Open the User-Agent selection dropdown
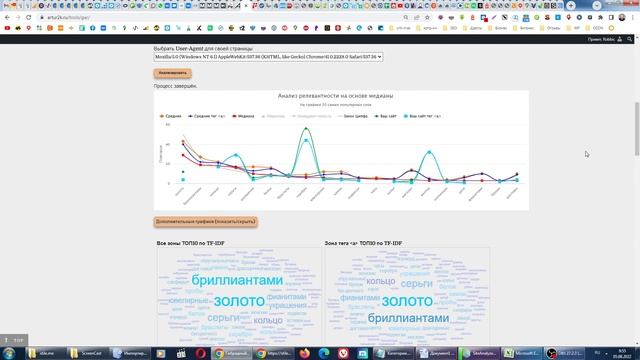Viewport: 640px width, 360px height. 268,57
